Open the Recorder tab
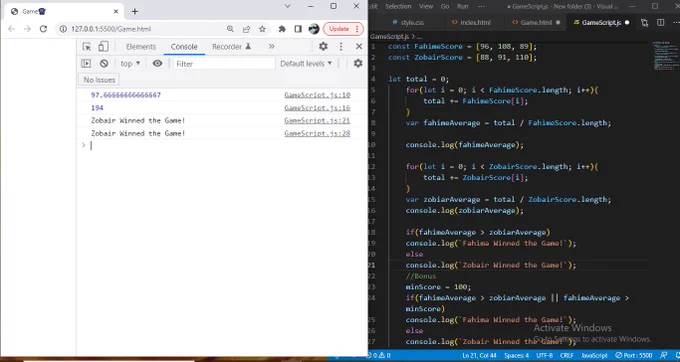Viewport: 680px width, 362px height. [x=231, y=46]
